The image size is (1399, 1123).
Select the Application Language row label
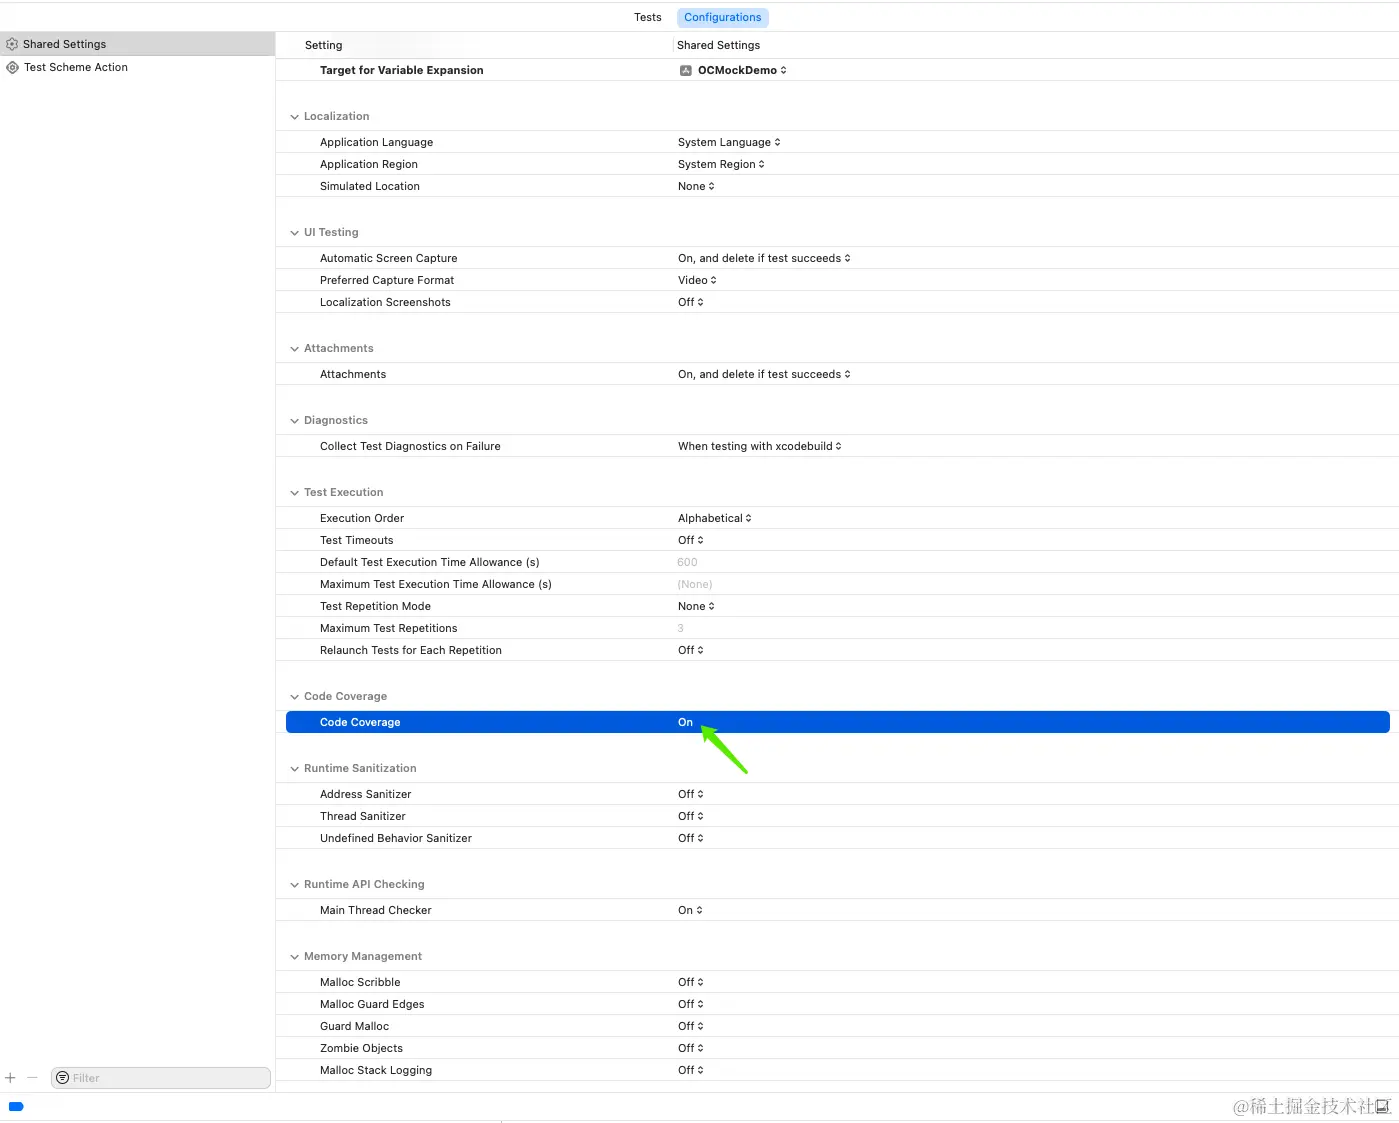point(377,142)
